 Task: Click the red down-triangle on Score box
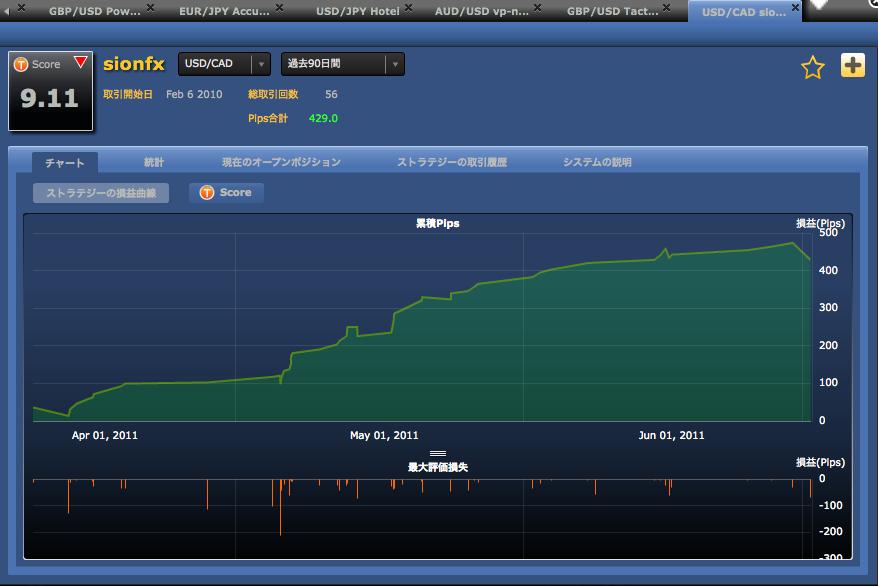(80, 63)
